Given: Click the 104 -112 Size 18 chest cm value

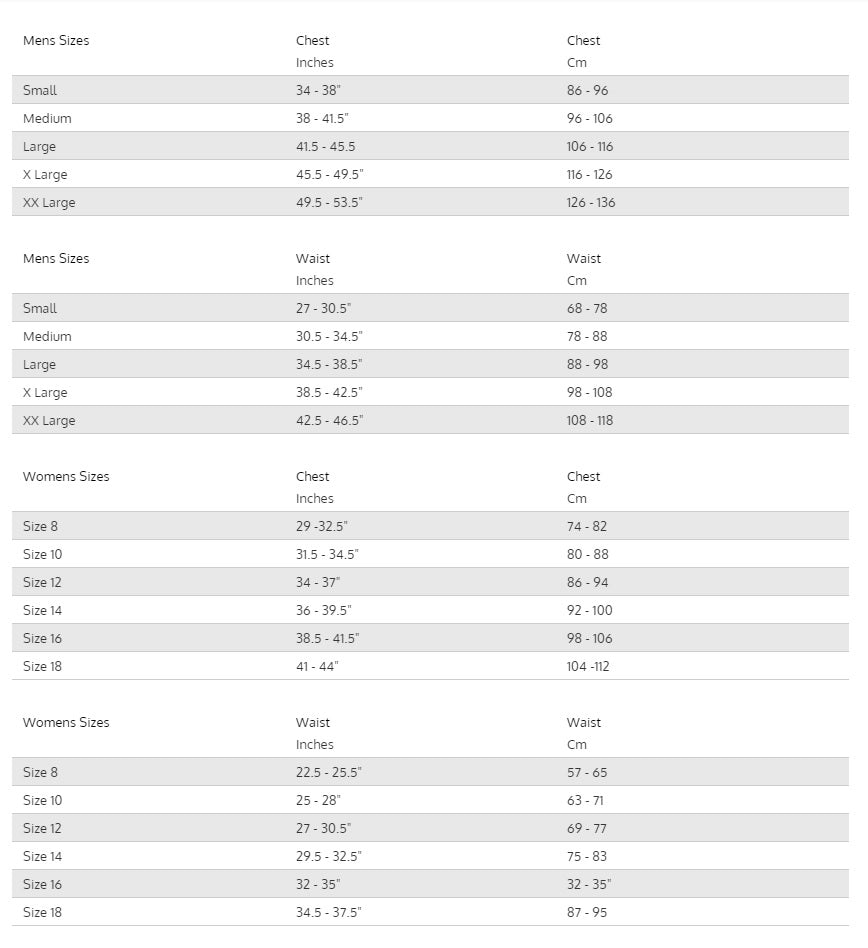Looking at the screenshot, I should pos(588,666).
